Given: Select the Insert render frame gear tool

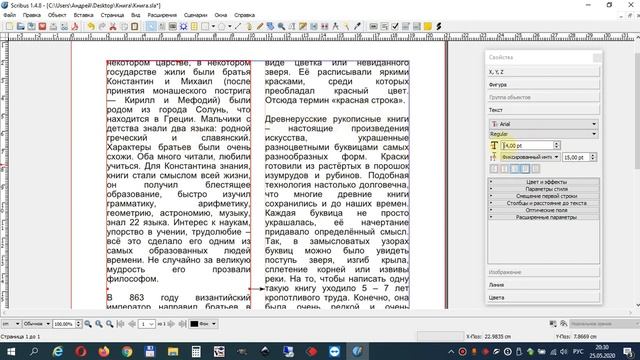Looking at the screenshot, I should point(184,27).
